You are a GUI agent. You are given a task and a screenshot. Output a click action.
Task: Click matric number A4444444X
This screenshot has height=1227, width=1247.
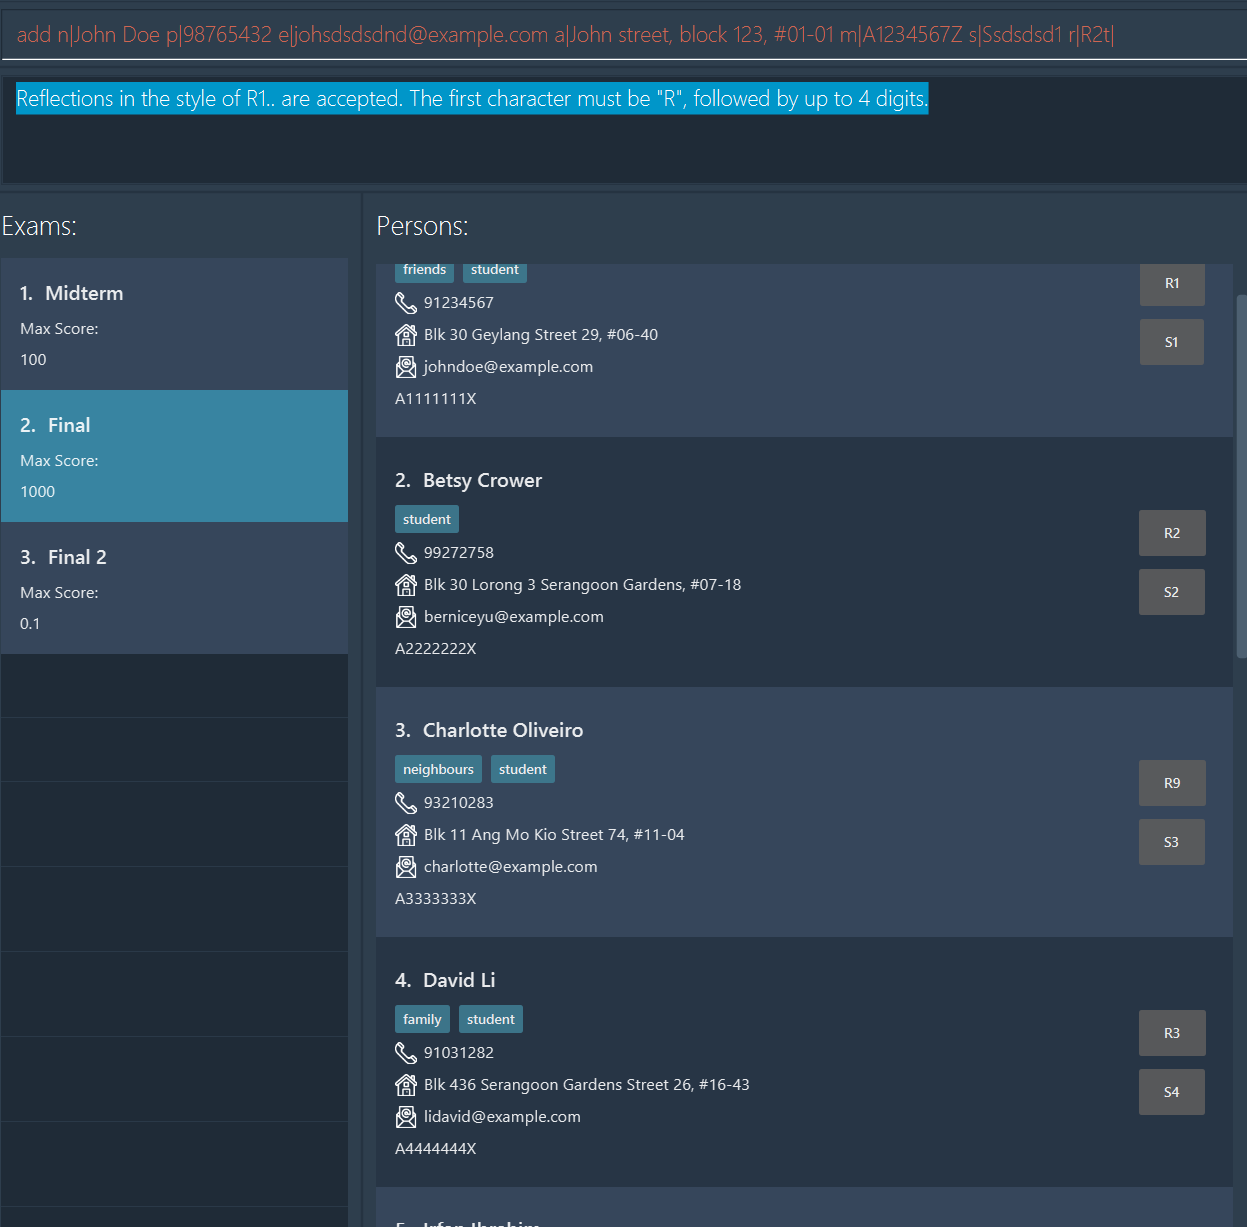(x=436, y=1149)
